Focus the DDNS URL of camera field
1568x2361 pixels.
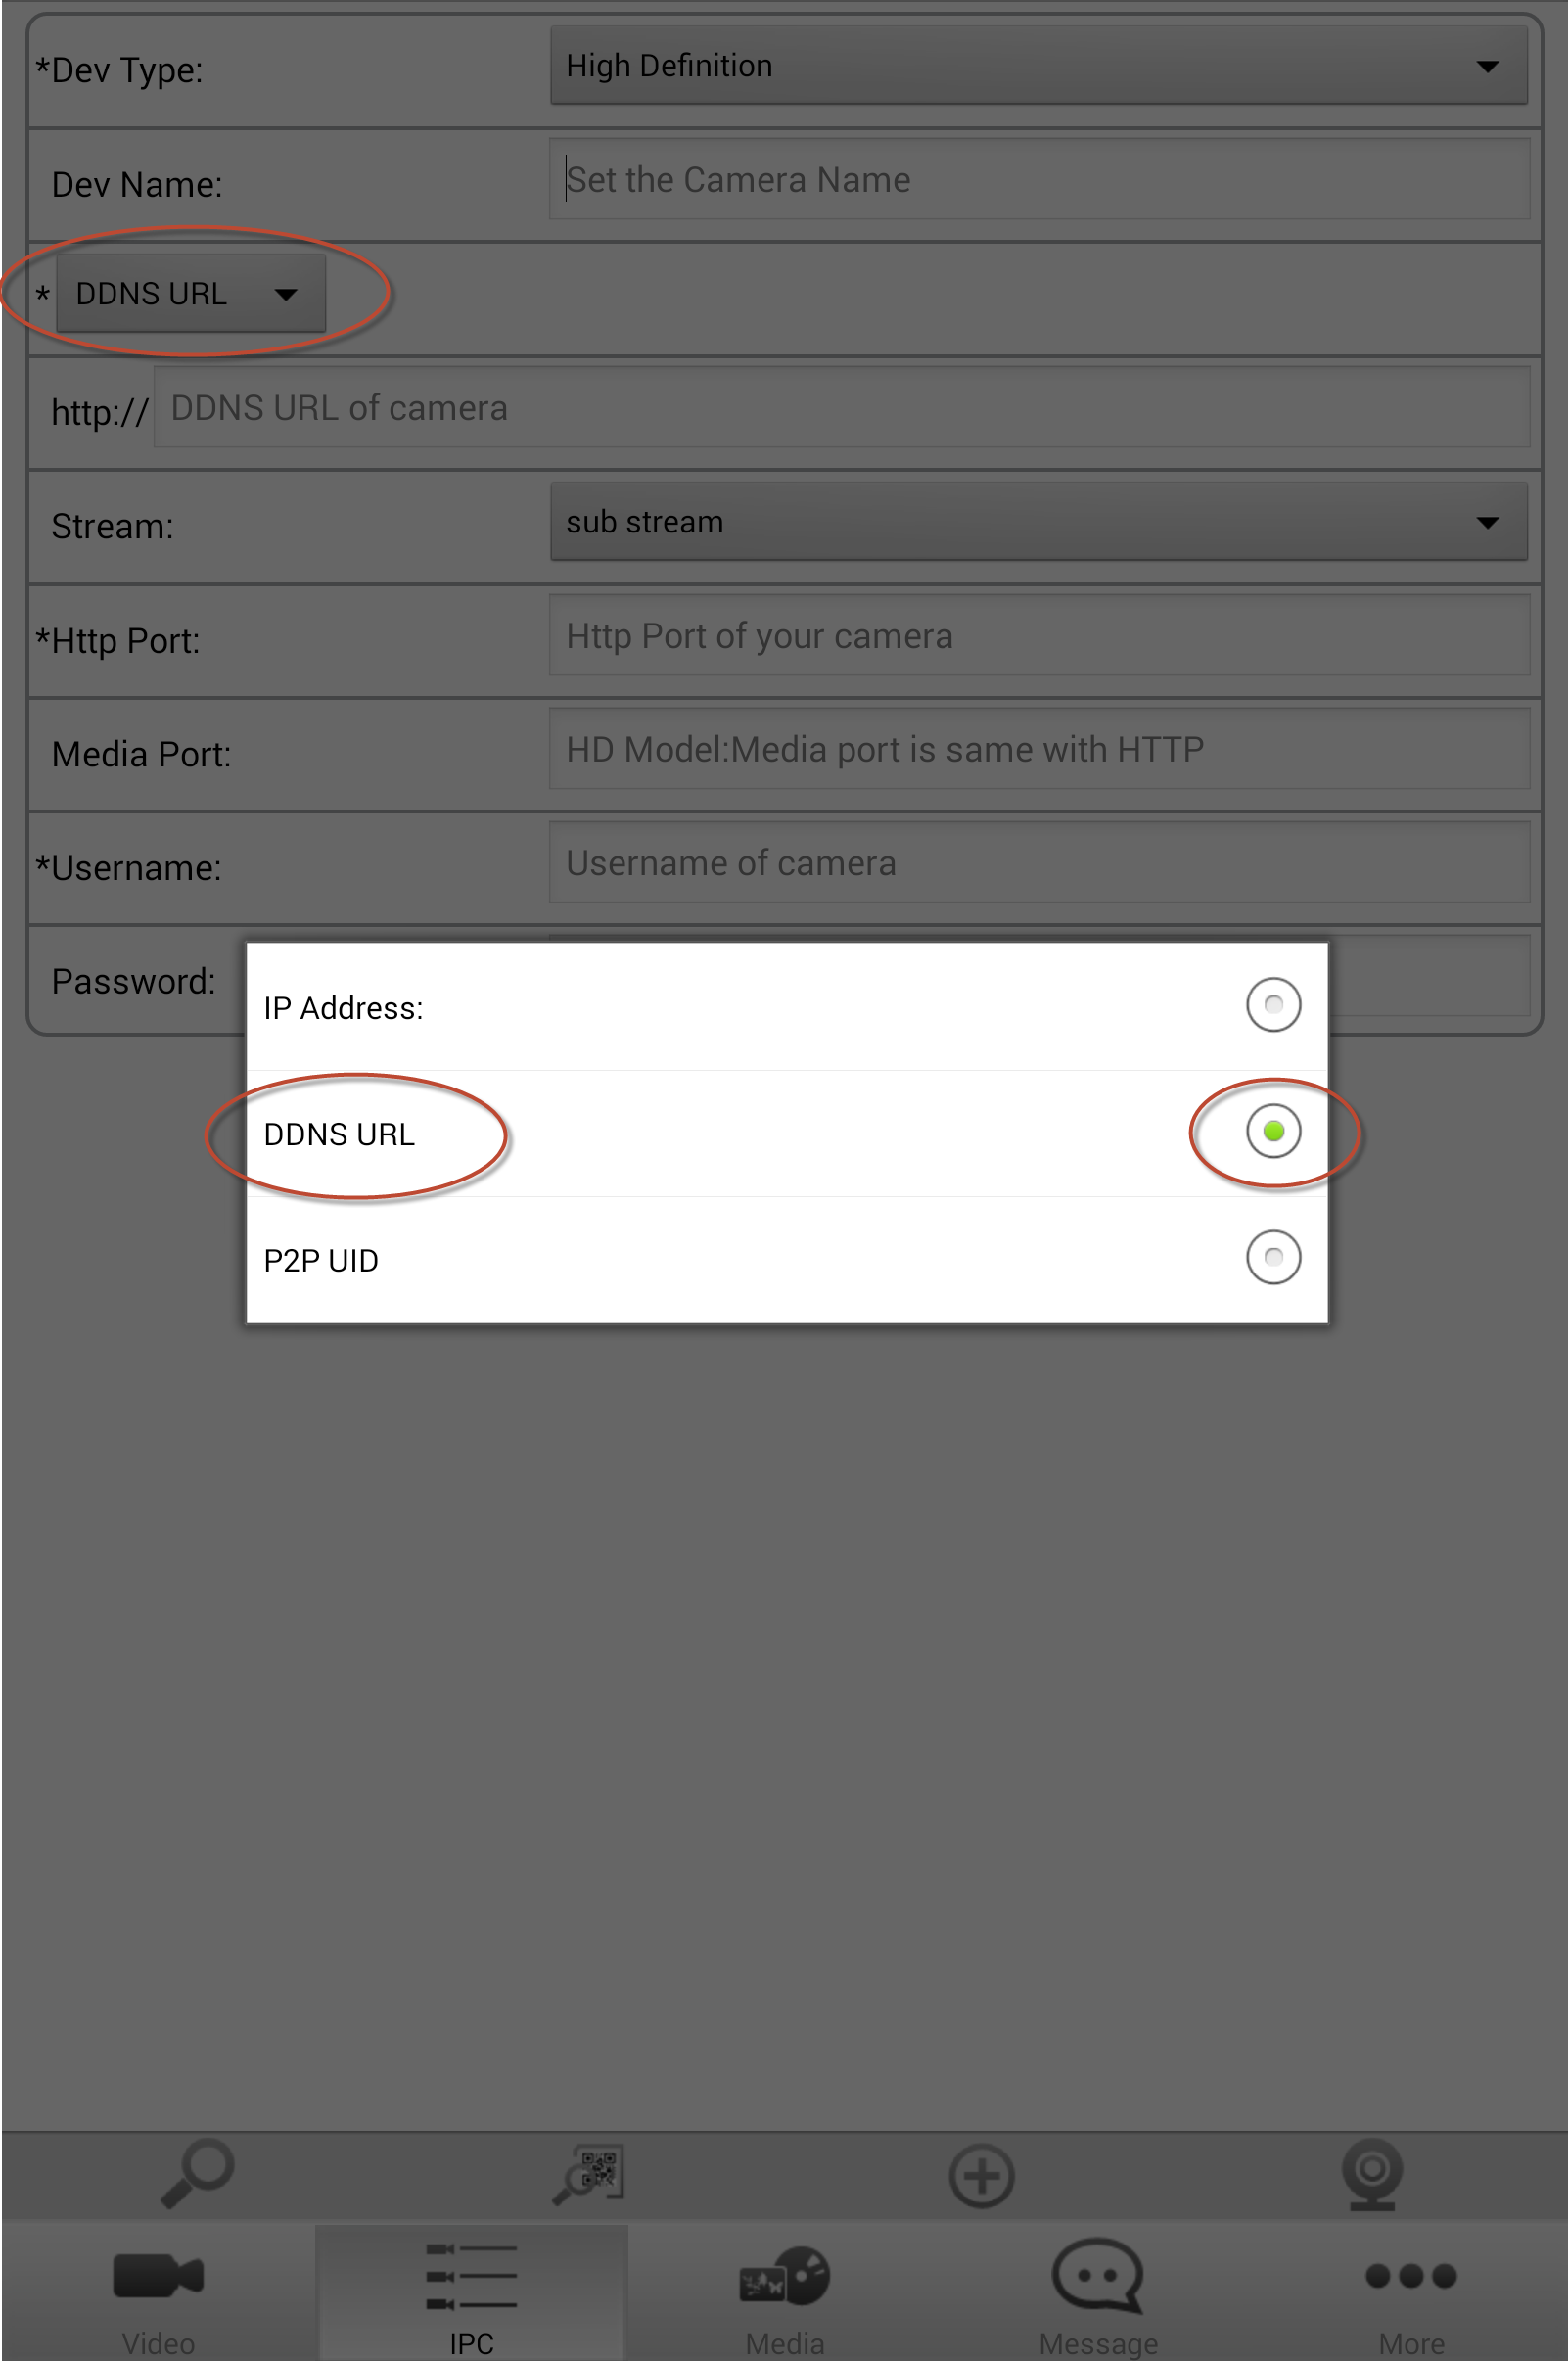[840, 408]
